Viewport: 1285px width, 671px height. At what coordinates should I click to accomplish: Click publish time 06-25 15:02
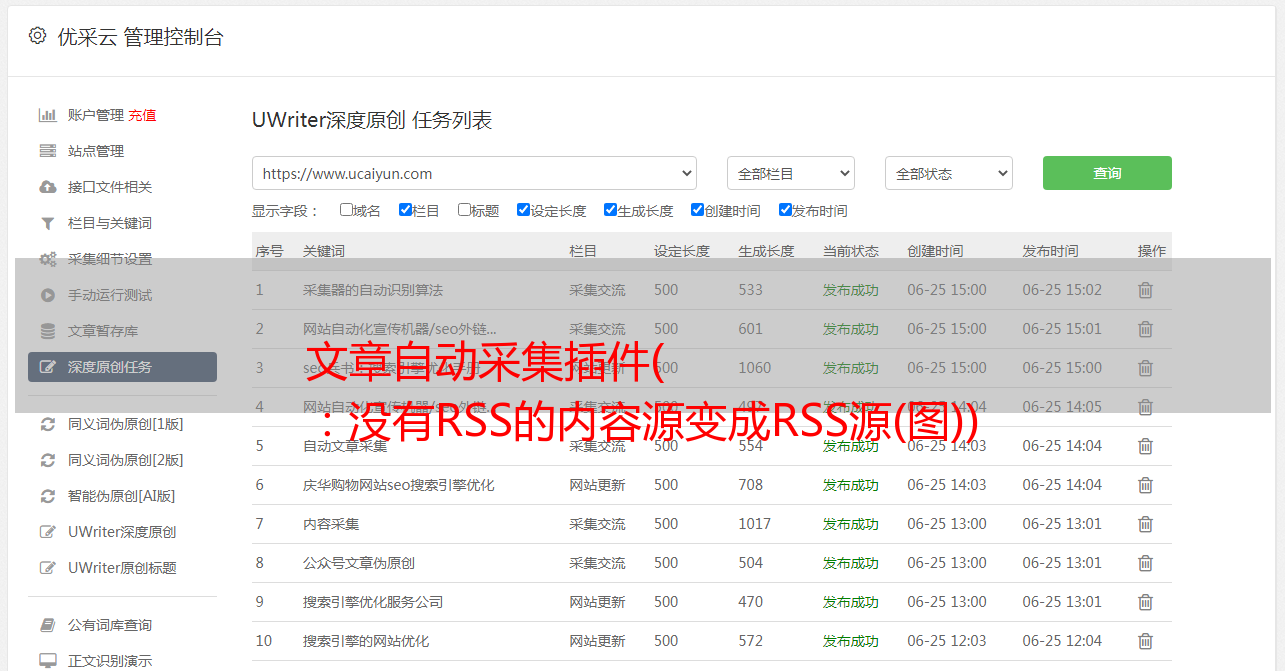click(x=1062, y=290)
